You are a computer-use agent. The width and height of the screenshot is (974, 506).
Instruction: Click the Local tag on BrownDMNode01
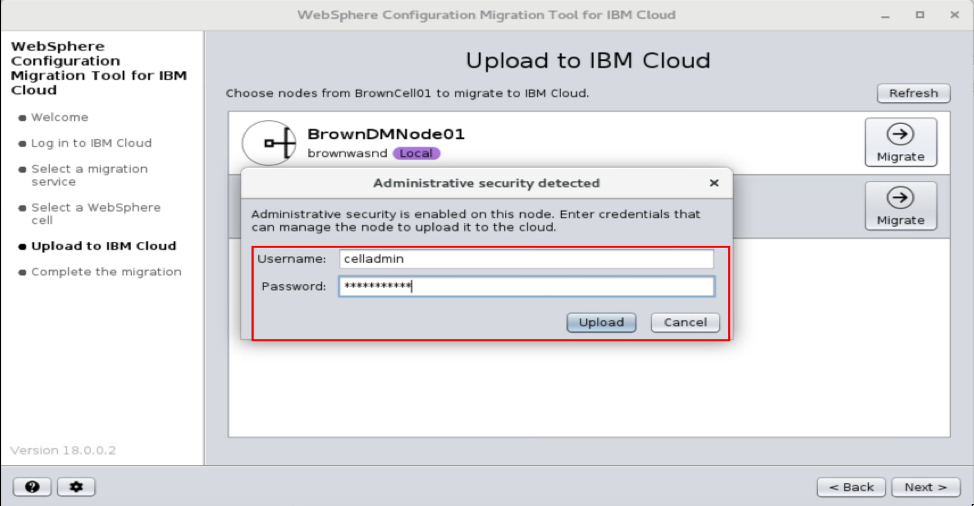pos(416,153)
